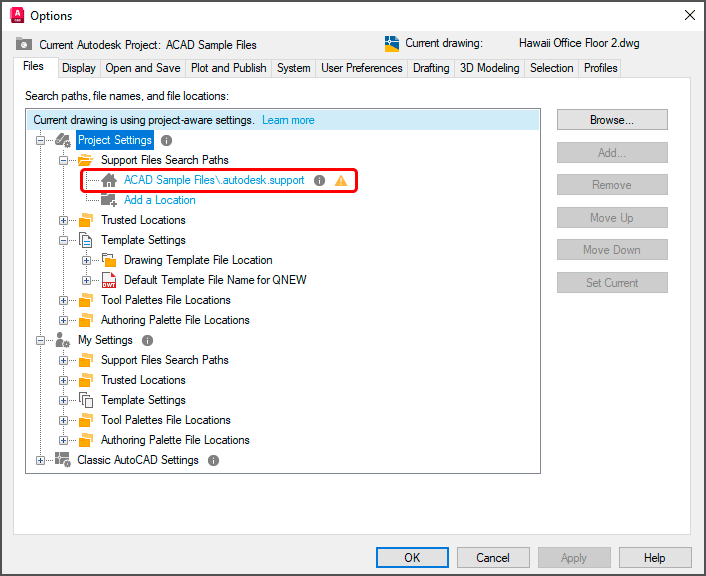Click the OK button
This screenshot has height=576, width=706.
pyautogui.click(x=412, y=558)
